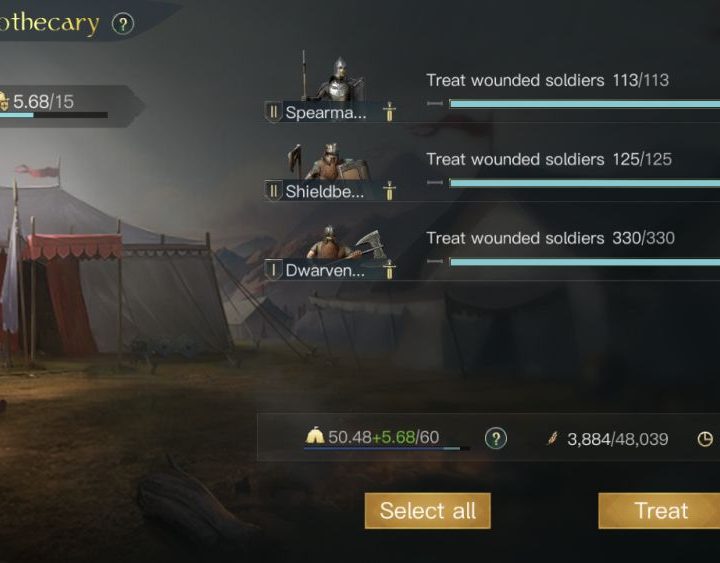
Task: Click the tier II badge on Shieldbearer
Action: (273, 191)
